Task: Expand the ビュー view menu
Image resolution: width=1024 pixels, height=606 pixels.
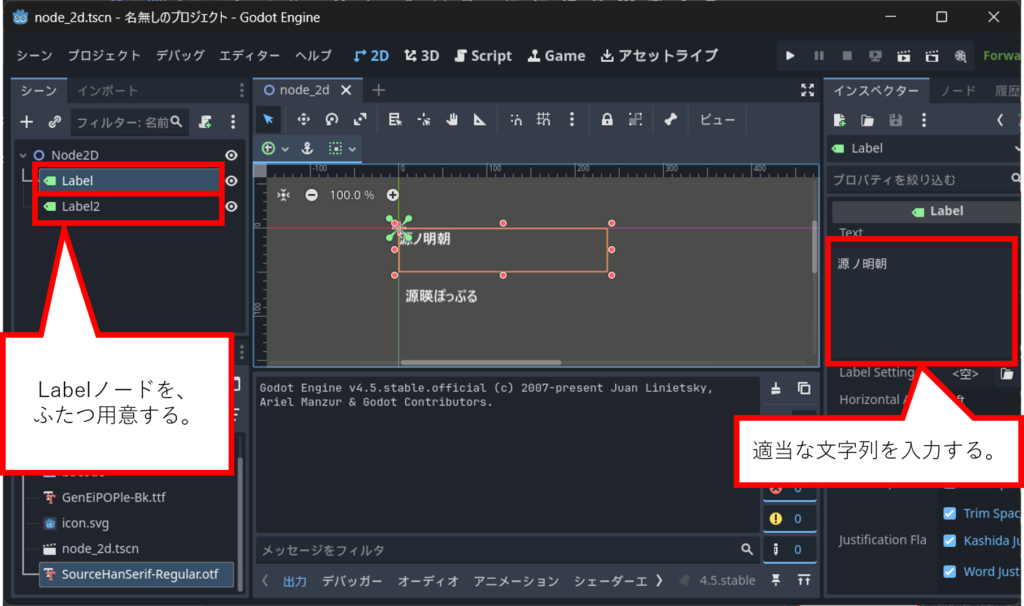Action: 717,119
